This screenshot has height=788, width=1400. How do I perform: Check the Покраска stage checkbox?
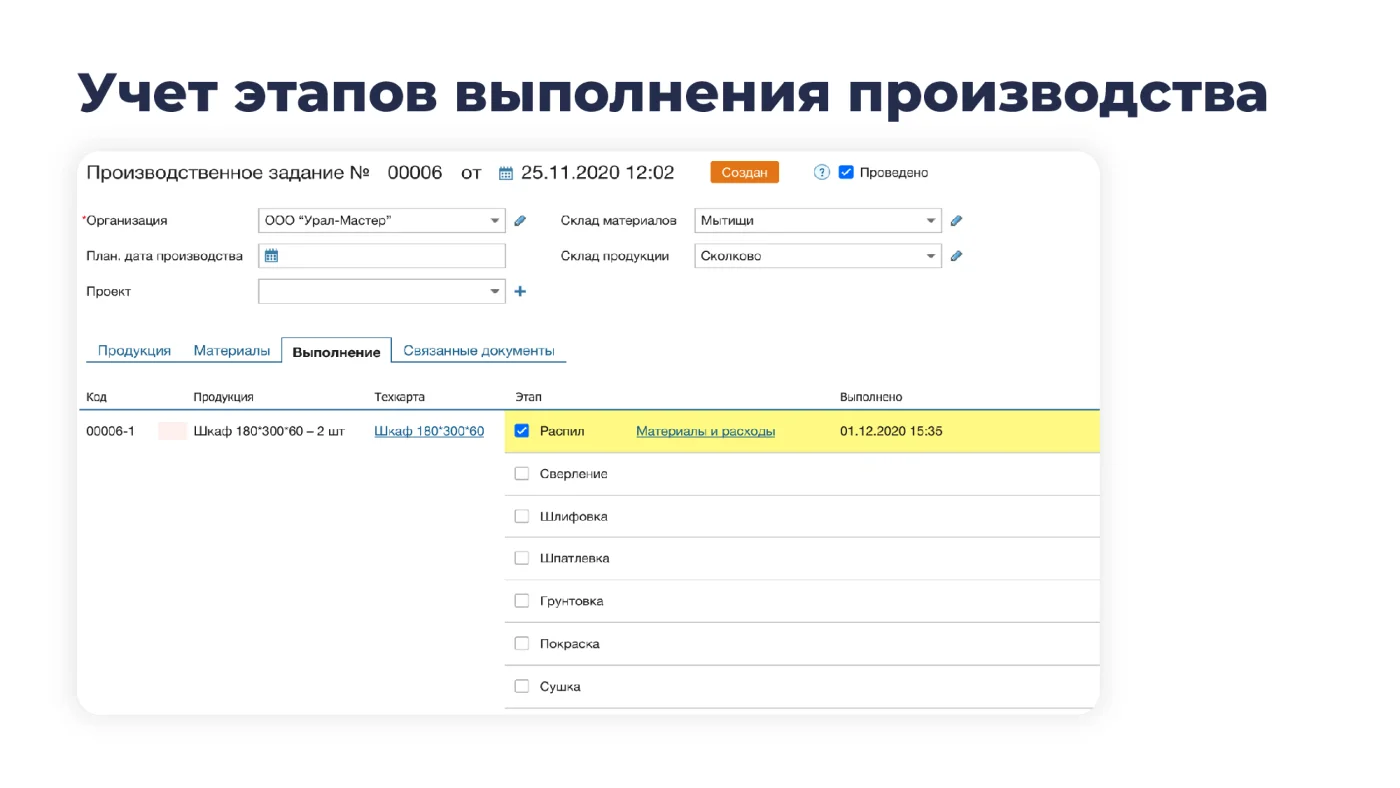521,643
